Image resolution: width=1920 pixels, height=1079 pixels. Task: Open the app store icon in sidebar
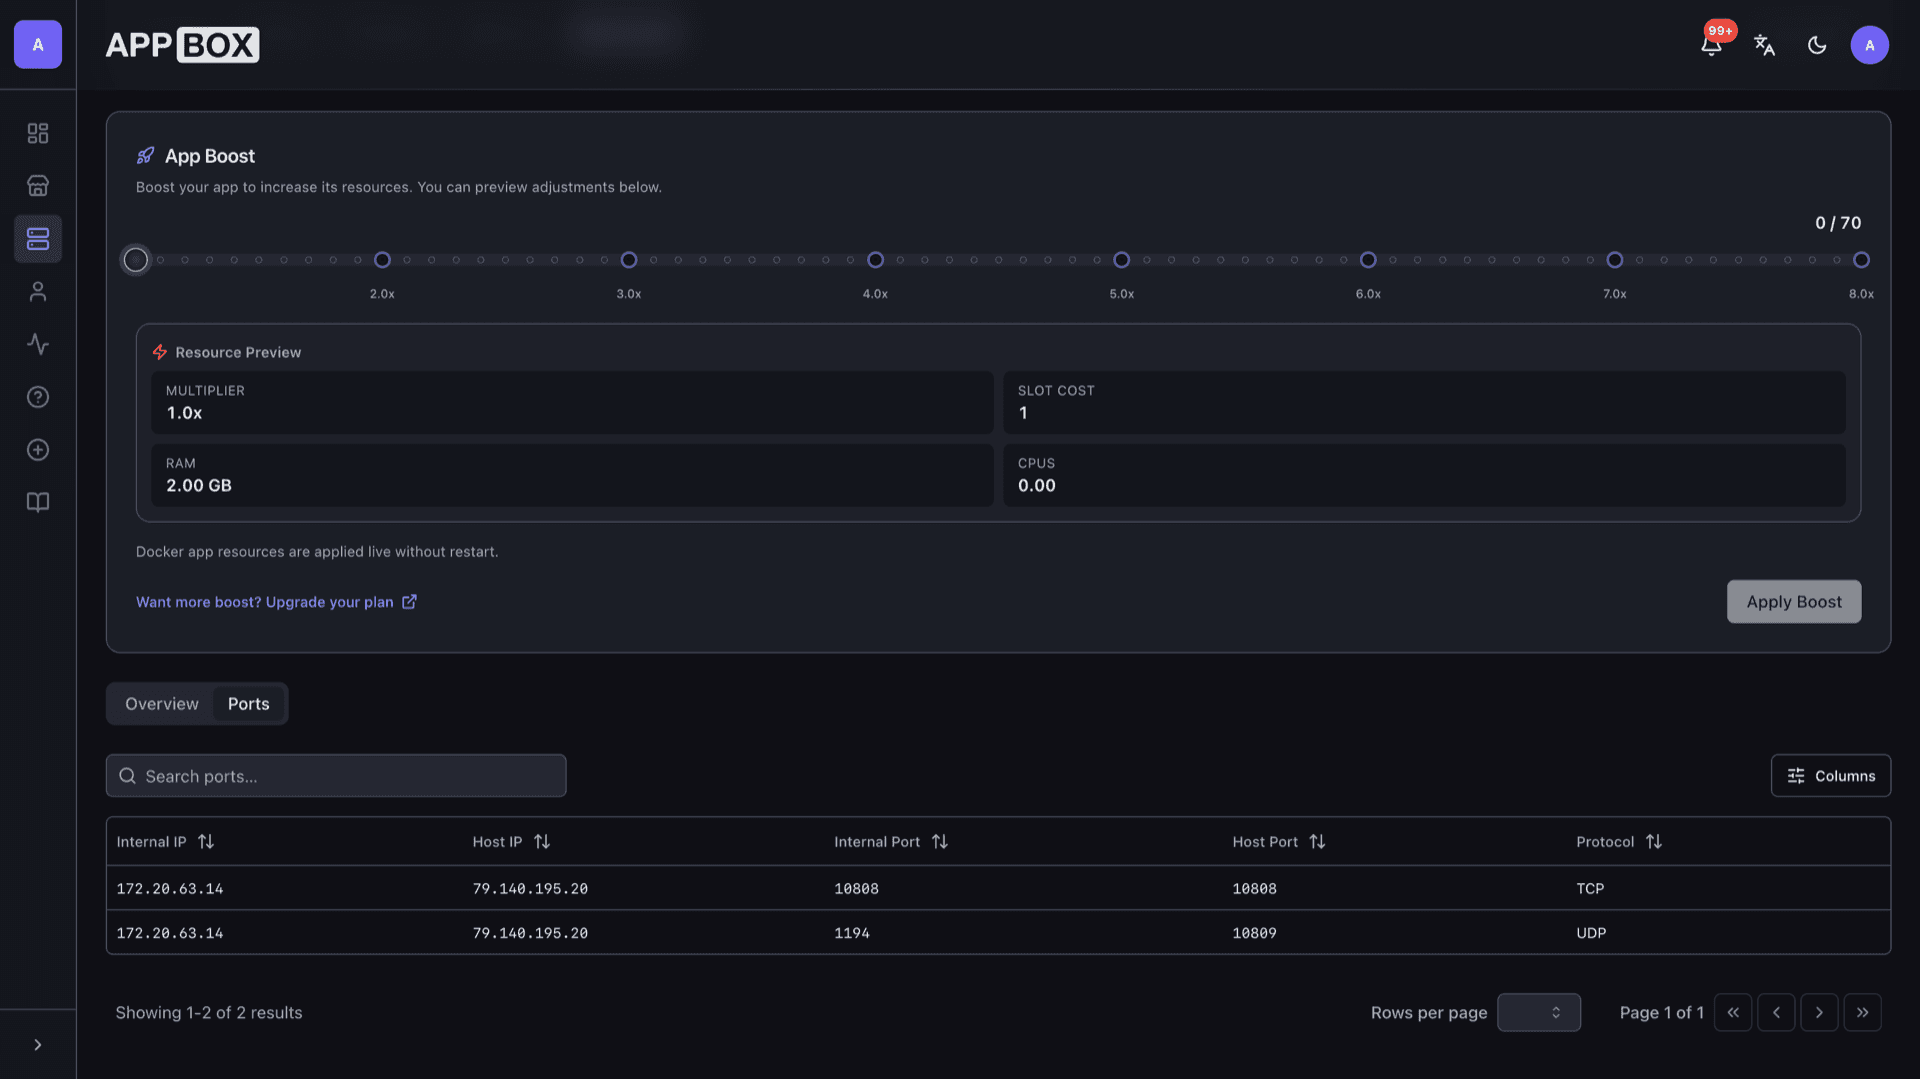pyautogui.click(x=38, y=186)
